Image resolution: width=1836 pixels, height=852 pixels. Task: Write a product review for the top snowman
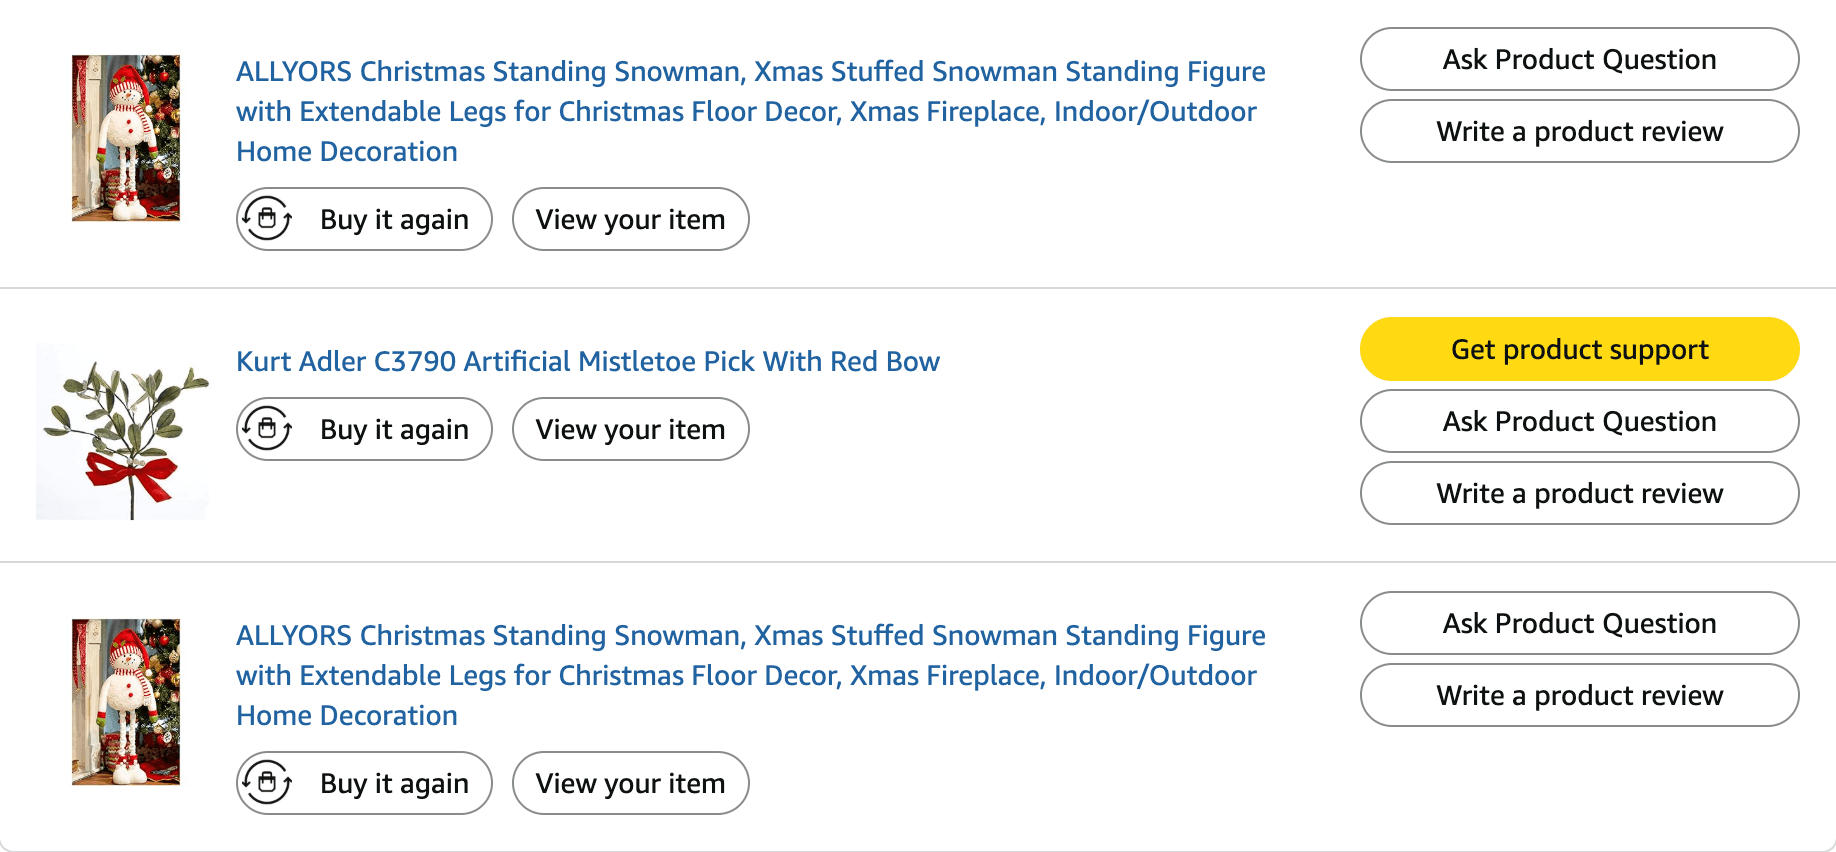pyautogui.click(x=1579, y=131)
